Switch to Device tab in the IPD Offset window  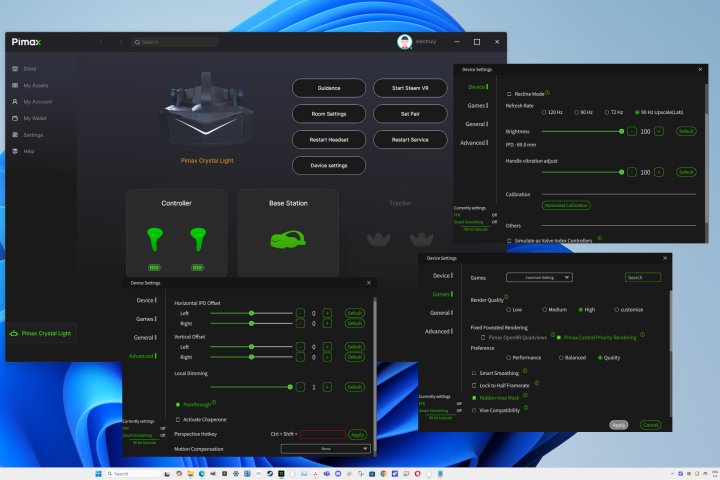click(146, 300)
